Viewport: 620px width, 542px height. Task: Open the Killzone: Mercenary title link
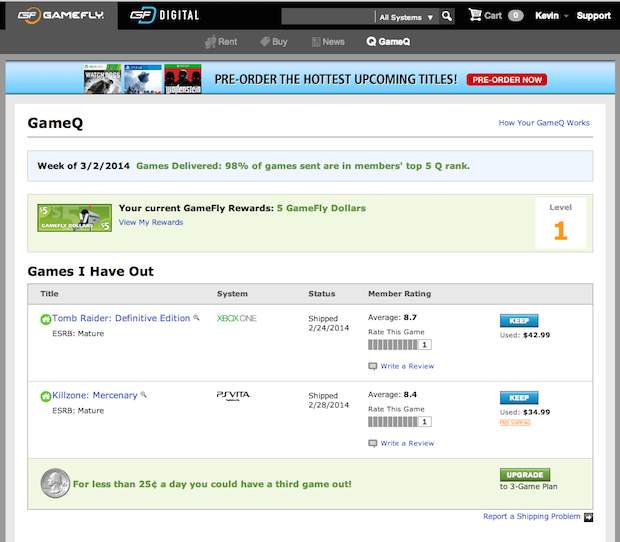pos(95,395)
